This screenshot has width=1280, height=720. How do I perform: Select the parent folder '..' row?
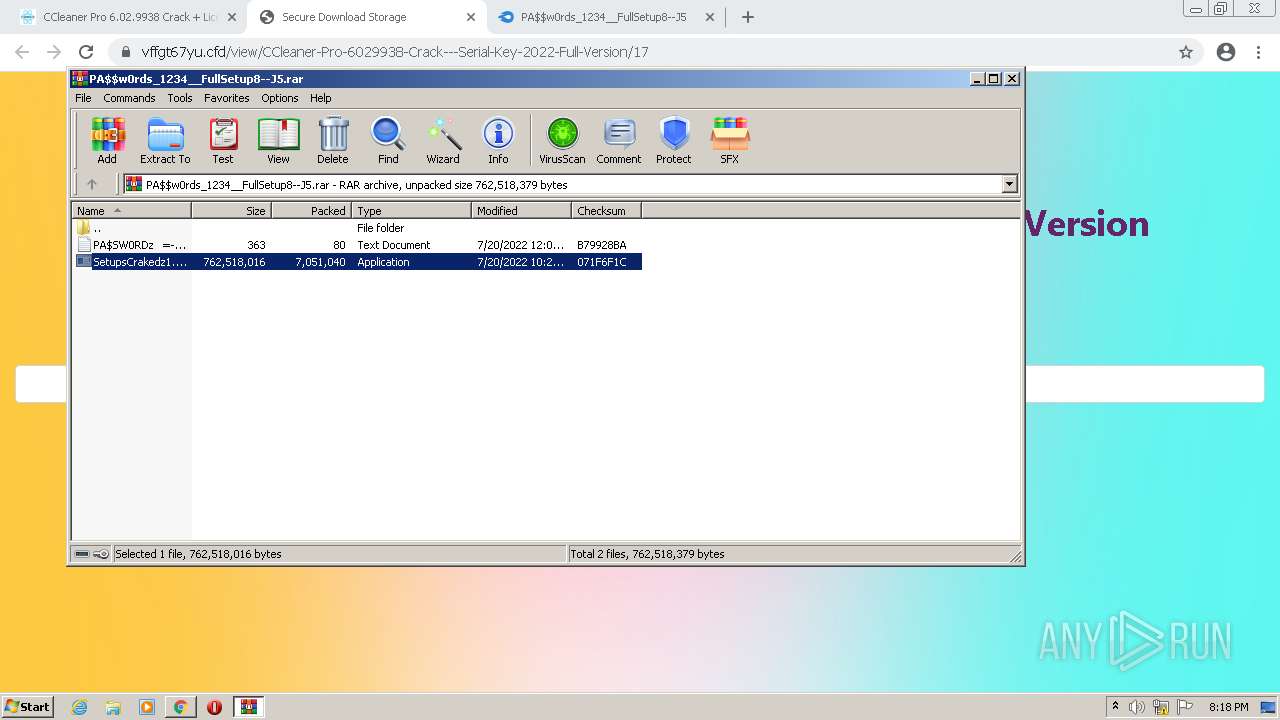(358, 228)
